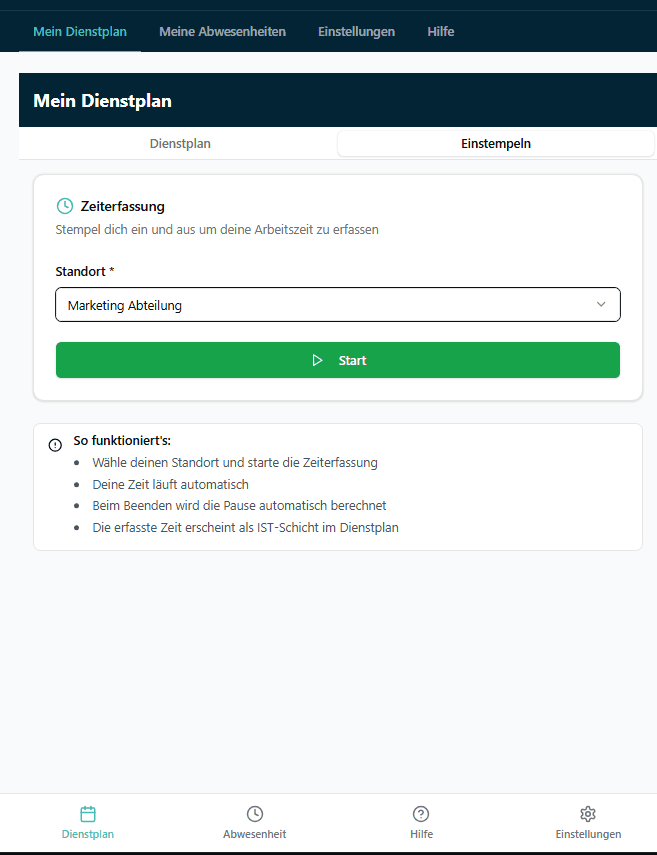Click the Marketing Abteilung selection field
Image resolution: width=657 pixels, height=855 pixels.
click(x=337, y=304)
